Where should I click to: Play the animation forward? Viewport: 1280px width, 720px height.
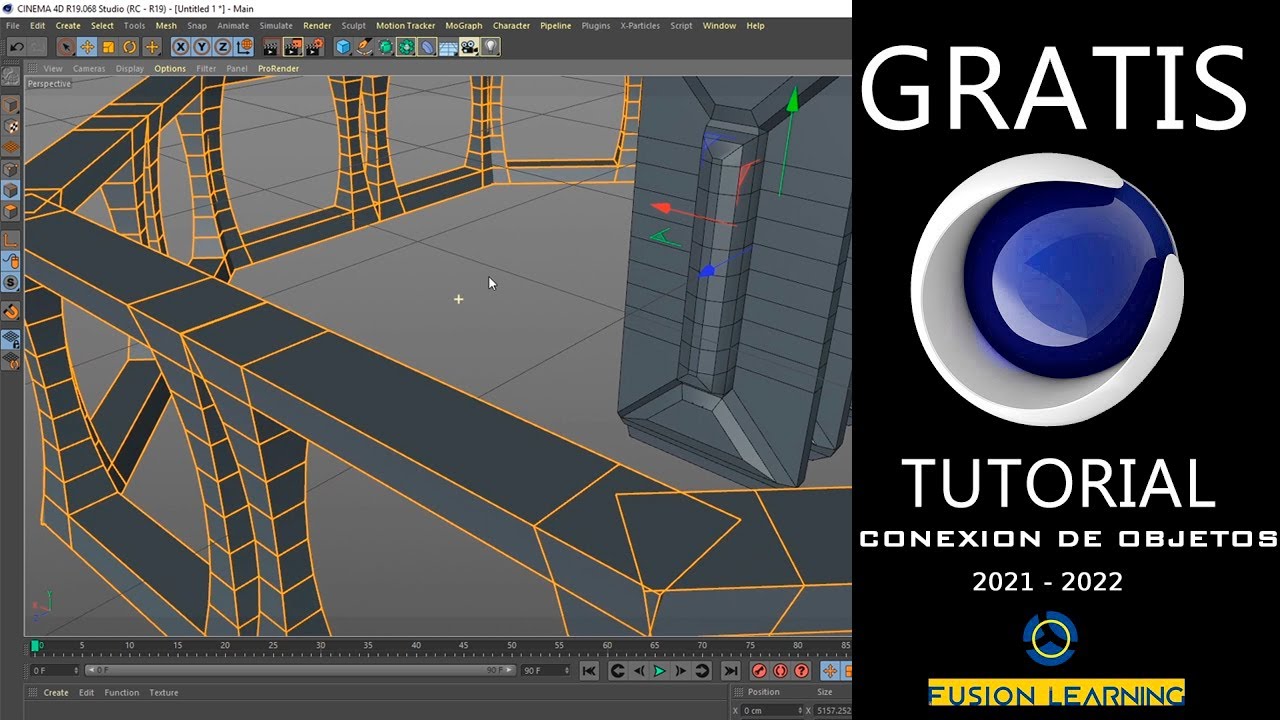(659, 671)
